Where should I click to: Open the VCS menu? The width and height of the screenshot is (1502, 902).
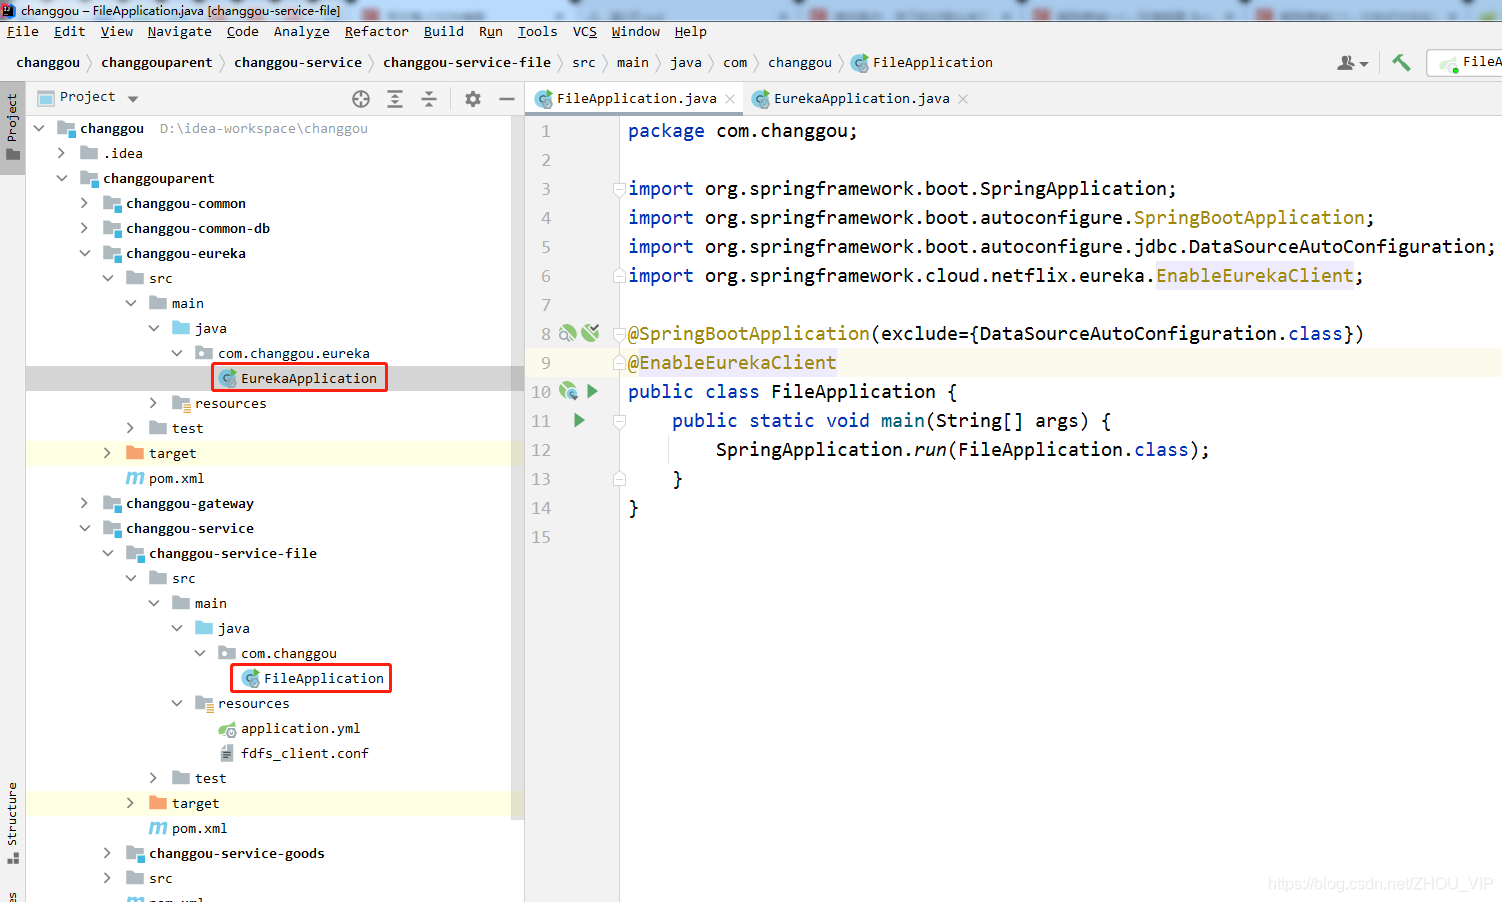pyautogui.click(x=584, y=32)
